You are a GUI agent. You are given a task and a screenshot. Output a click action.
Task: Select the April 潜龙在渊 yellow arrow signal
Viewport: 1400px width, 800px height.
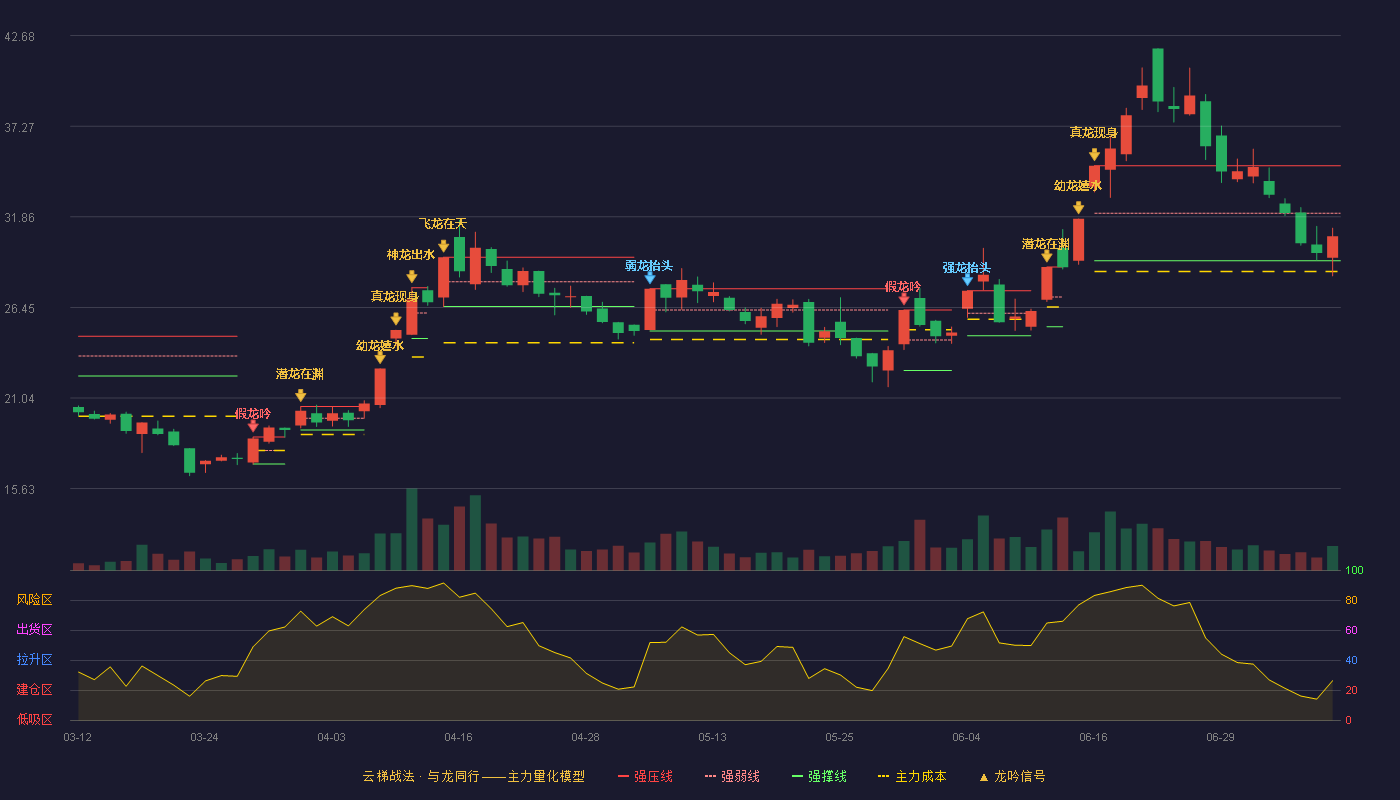[x=300, y=396]
